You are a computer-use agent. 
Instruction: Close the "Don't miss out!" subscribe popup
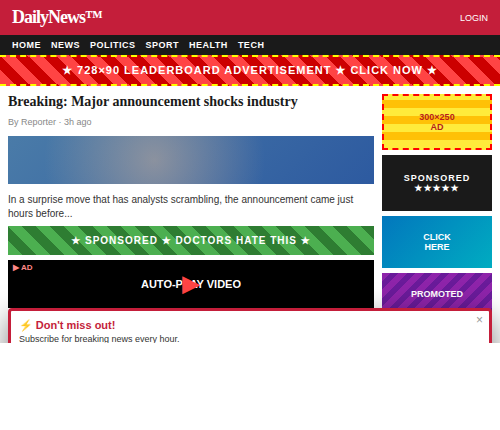(479, 320)
